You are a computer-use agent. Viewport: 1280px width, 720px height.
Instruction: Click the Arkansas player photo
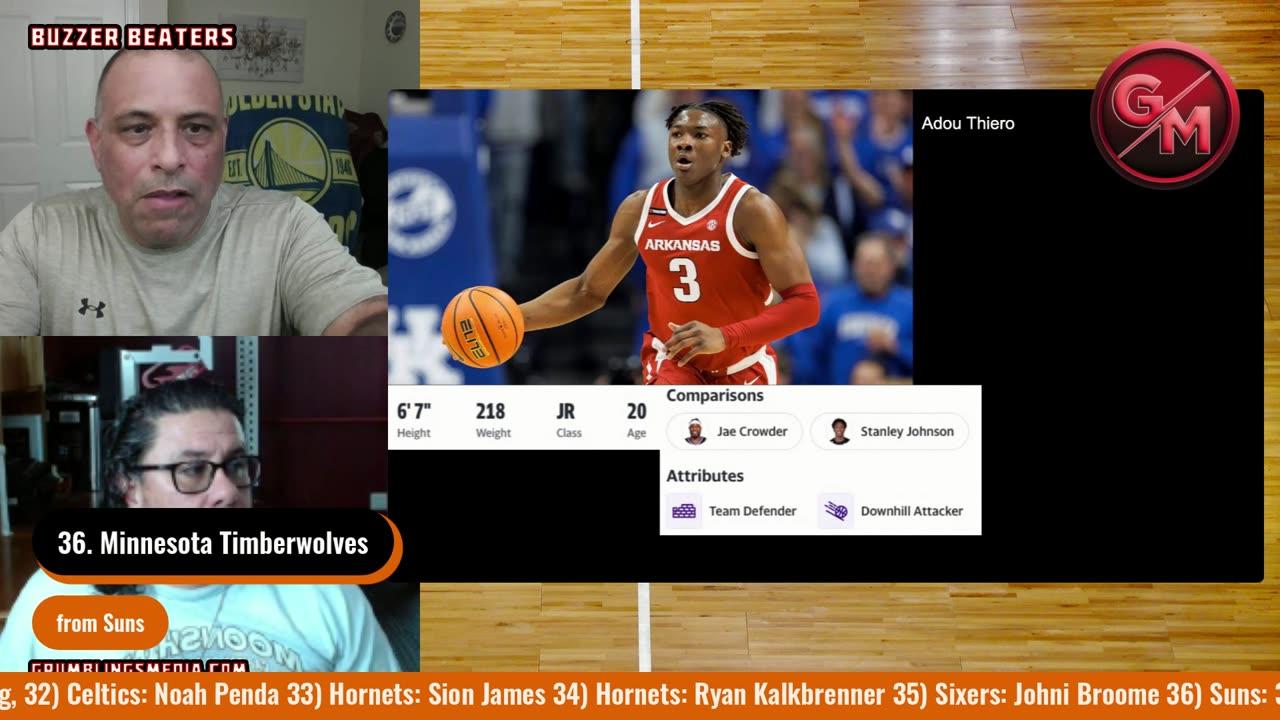click(x=650, y=237)
